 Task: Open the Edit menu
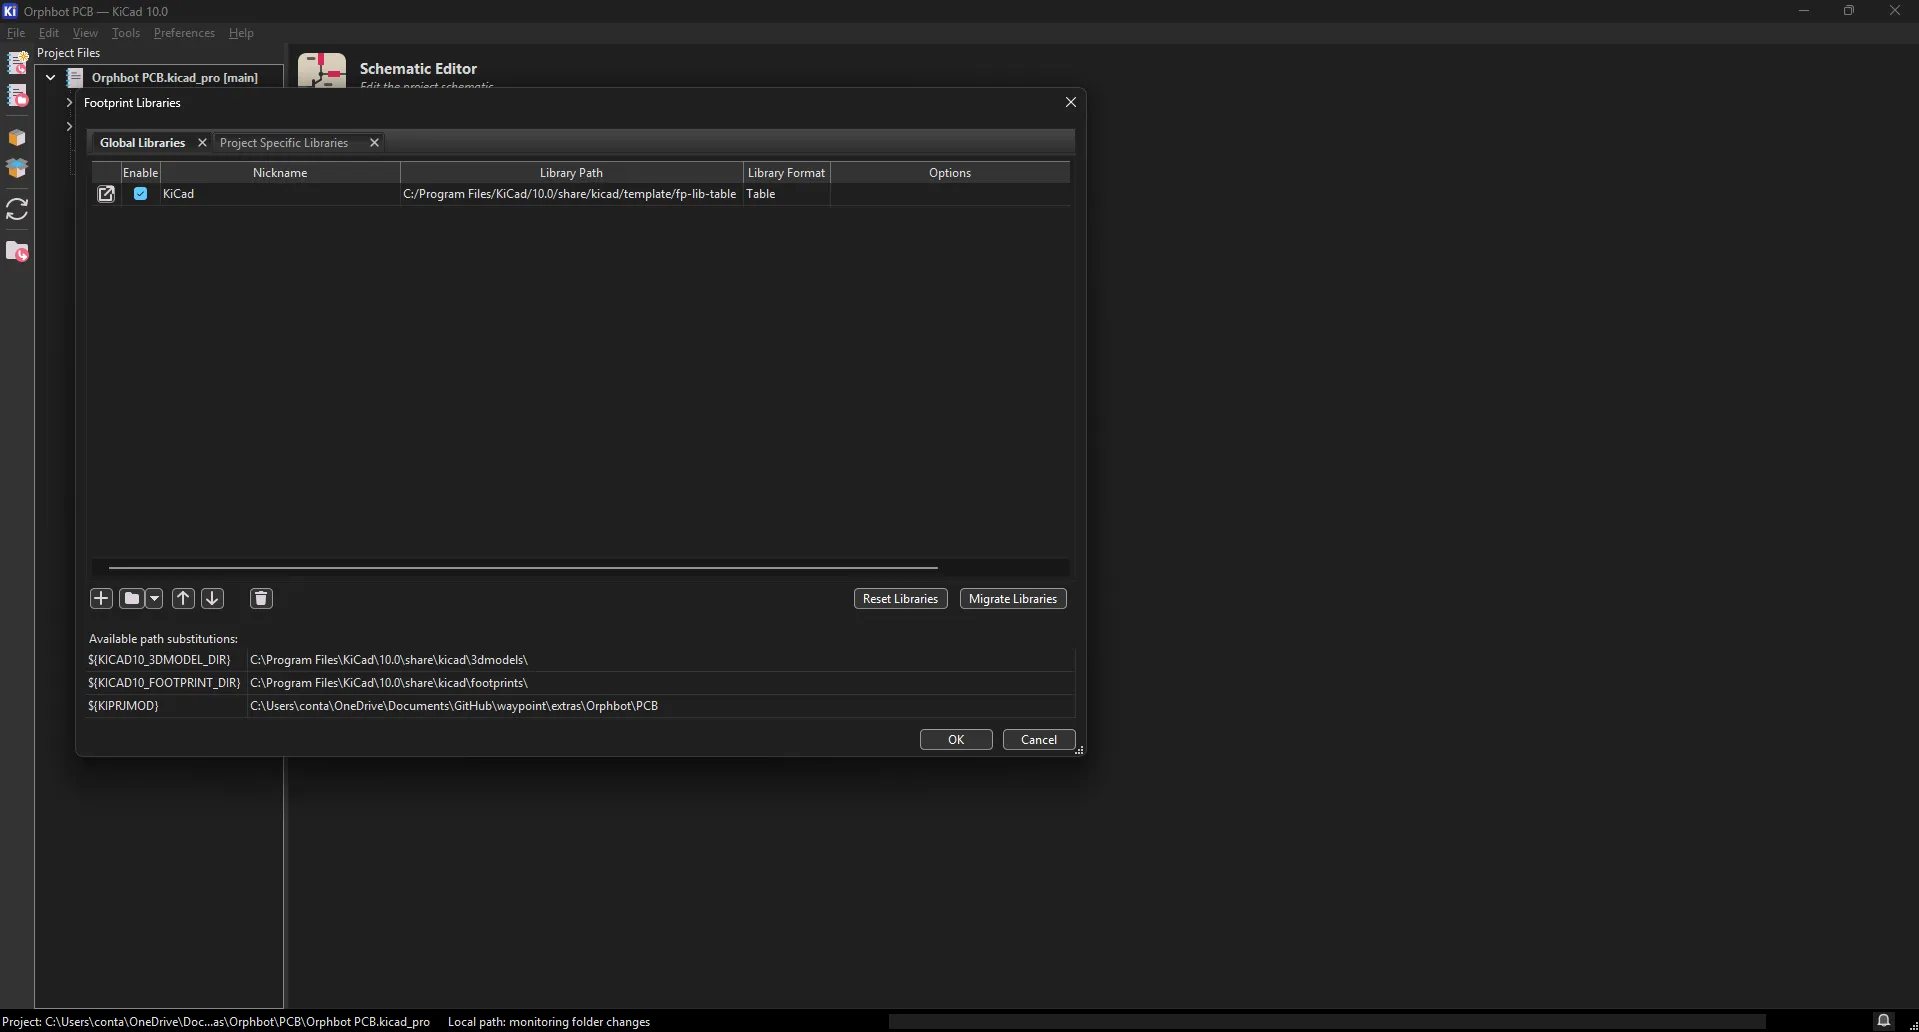pyautogui.click(x=49, y=33)
